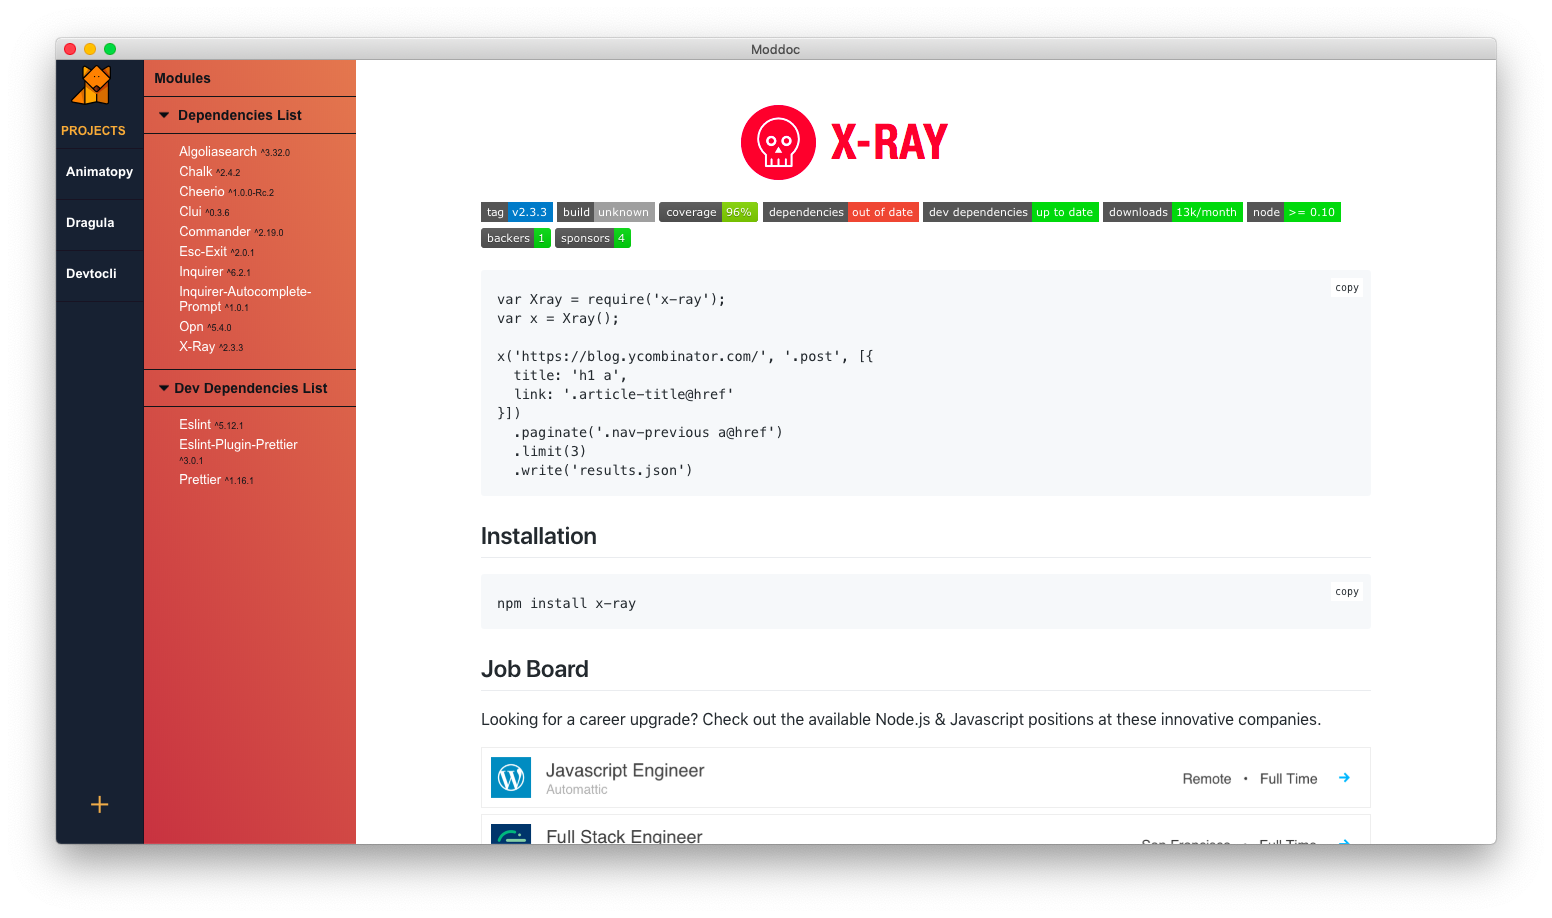
Task: Open the Inquirer ^6.2.1 dependency
Action: (x=215, y=272)
